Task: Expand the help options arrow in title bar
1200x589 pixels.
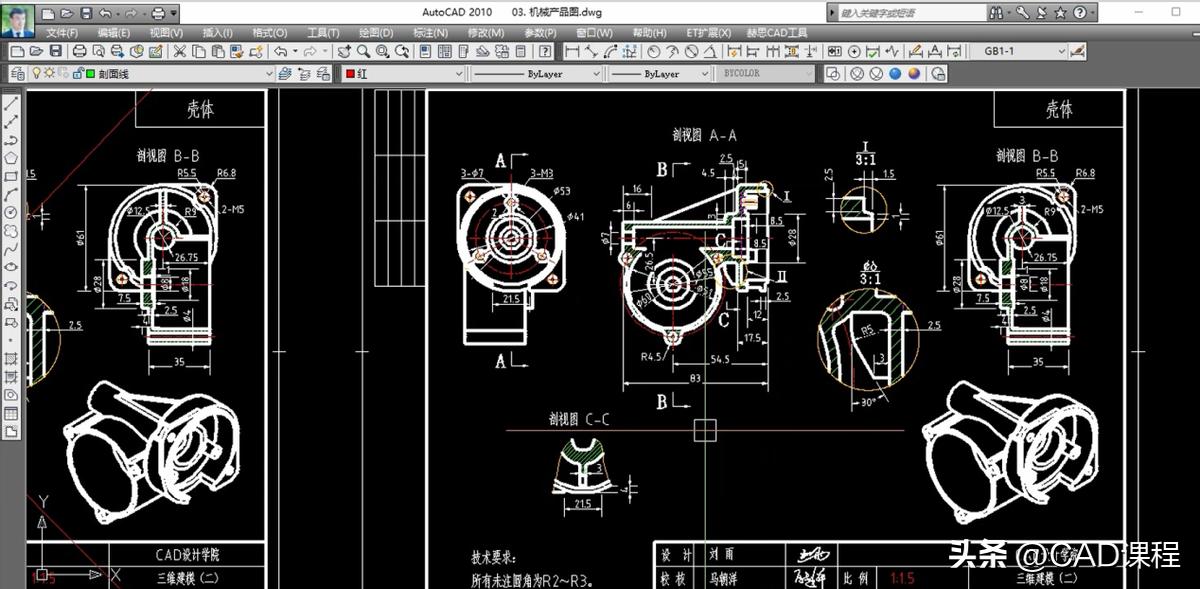Action: click(x=1091, y=13)
